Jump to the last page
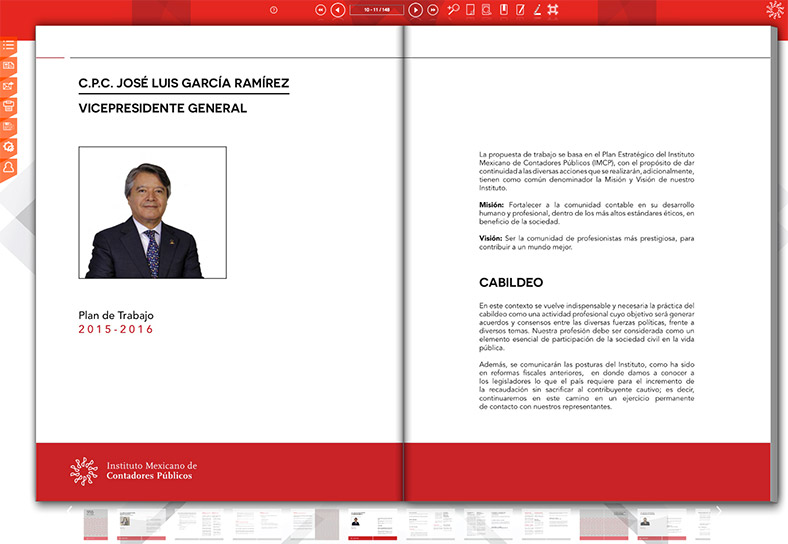Image resolution: width=788 pixels, height=544 pixels. pyautogui.click(x=432, y=10)
